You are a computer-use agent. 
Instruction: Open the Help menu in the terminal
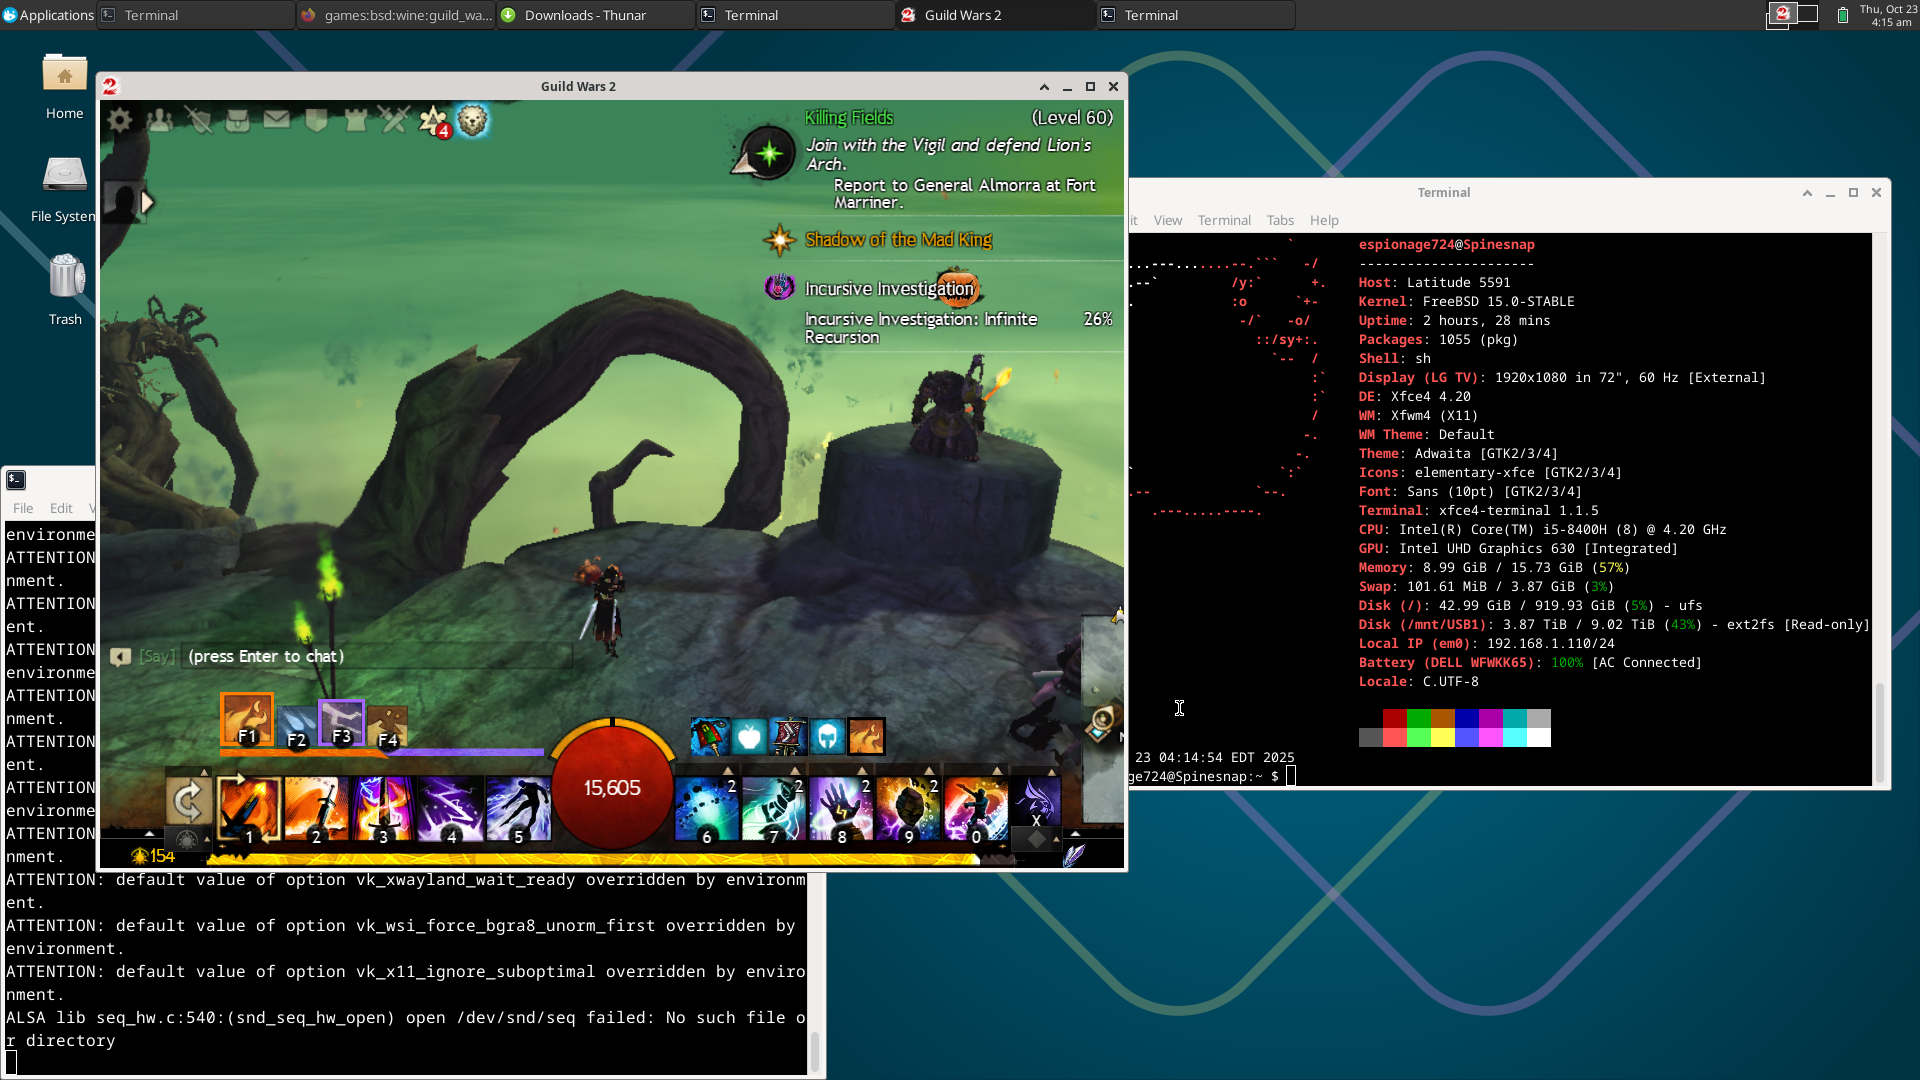click(1324, 220)
